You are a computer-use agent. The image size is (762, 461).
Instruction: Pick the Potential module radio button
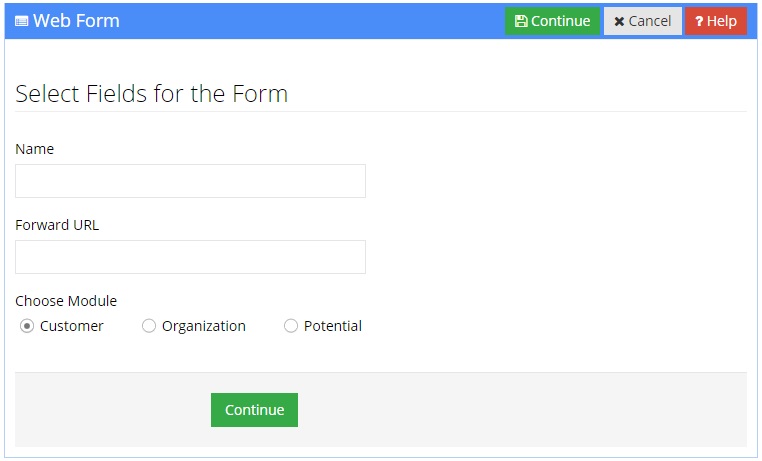(291, 326)
